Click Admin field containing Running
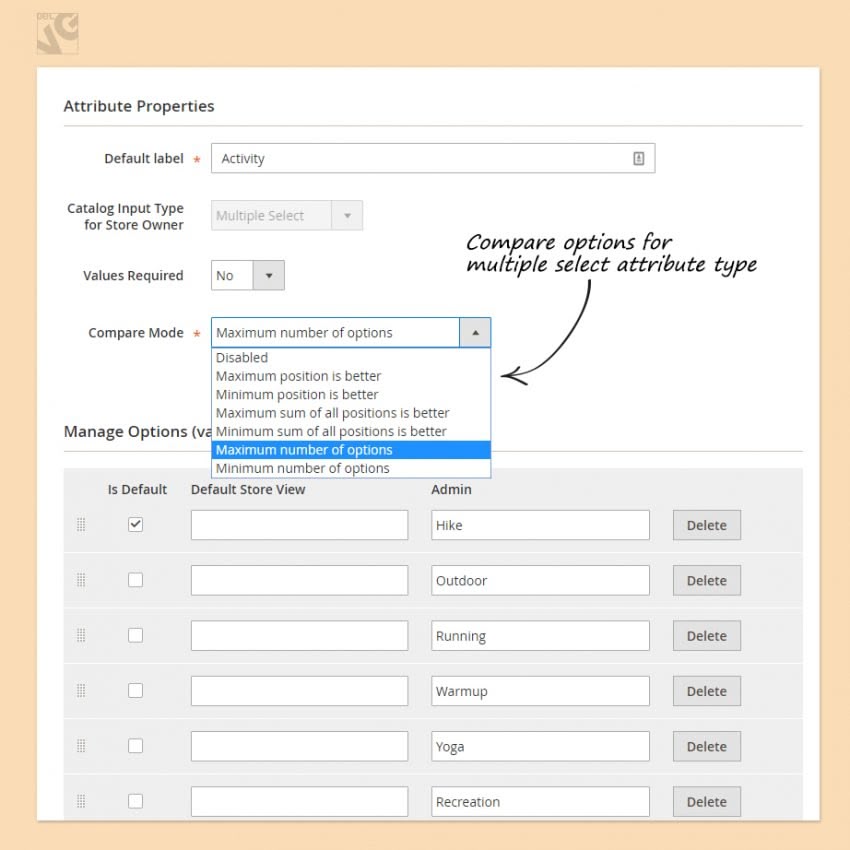The width and height of the screenshot is (850, 850). (x=540, y=635)
